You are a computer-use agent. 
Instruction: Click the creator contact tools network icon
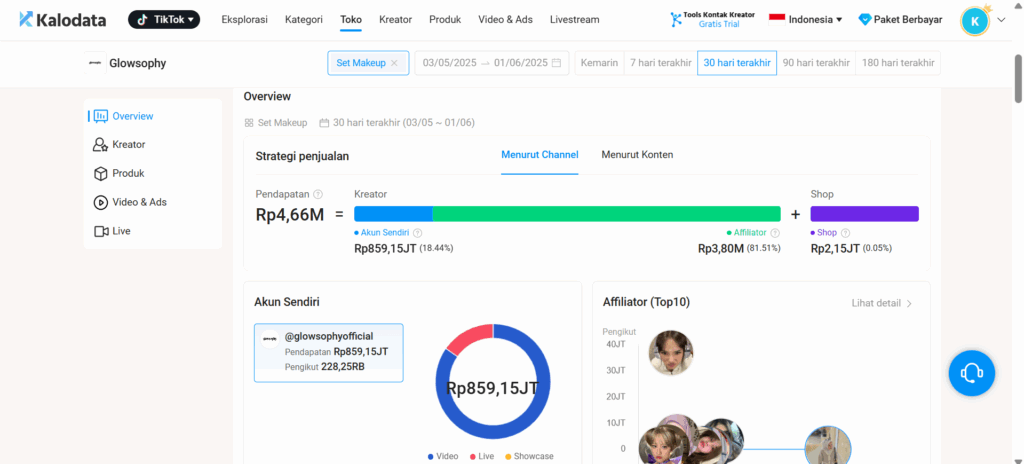click(x=675, y=20)
